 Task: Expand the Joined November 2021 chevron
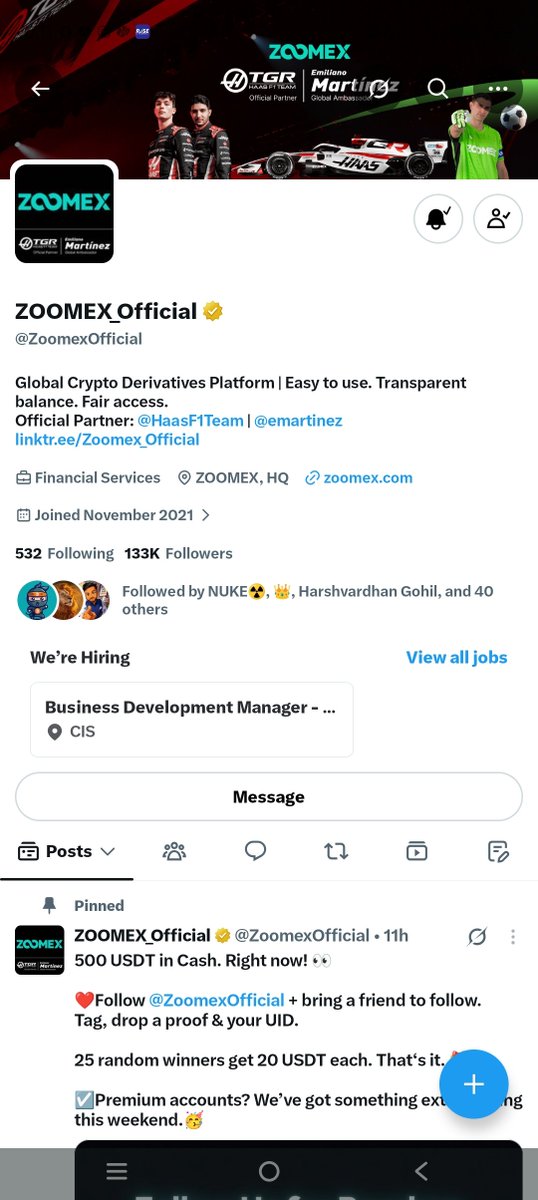206,515
